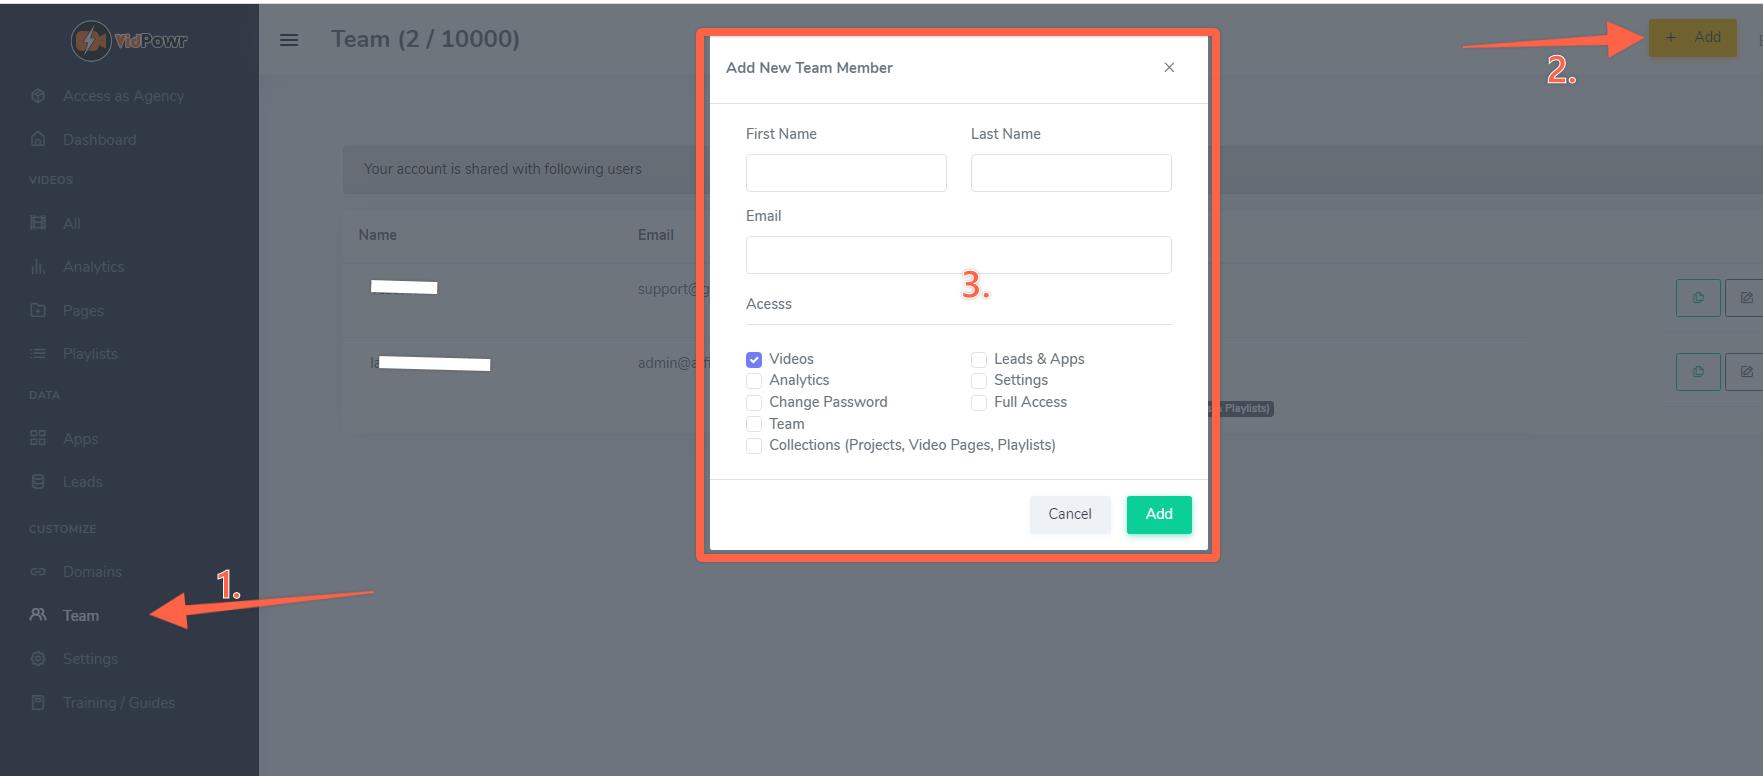Click the yellow Add button at top right
The width and height of the screenshot is (1763, 776).
click(1693, 38)
